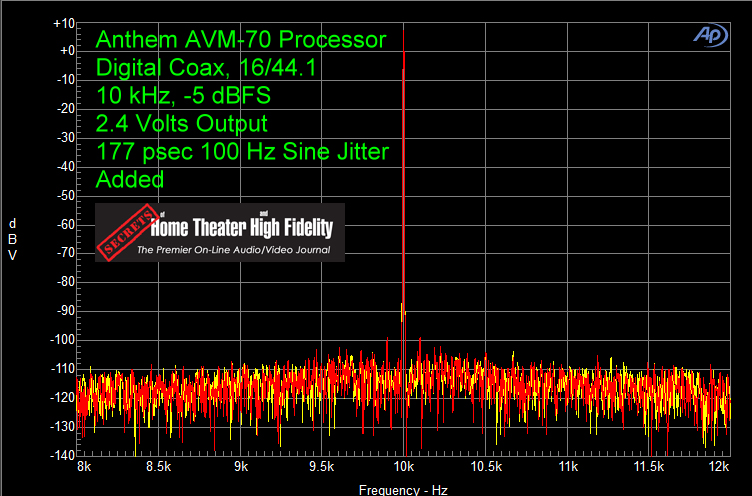Click the 2.4 Volts Output annotation
This screenshot has width=752, height=496.
tap(181, 125)
